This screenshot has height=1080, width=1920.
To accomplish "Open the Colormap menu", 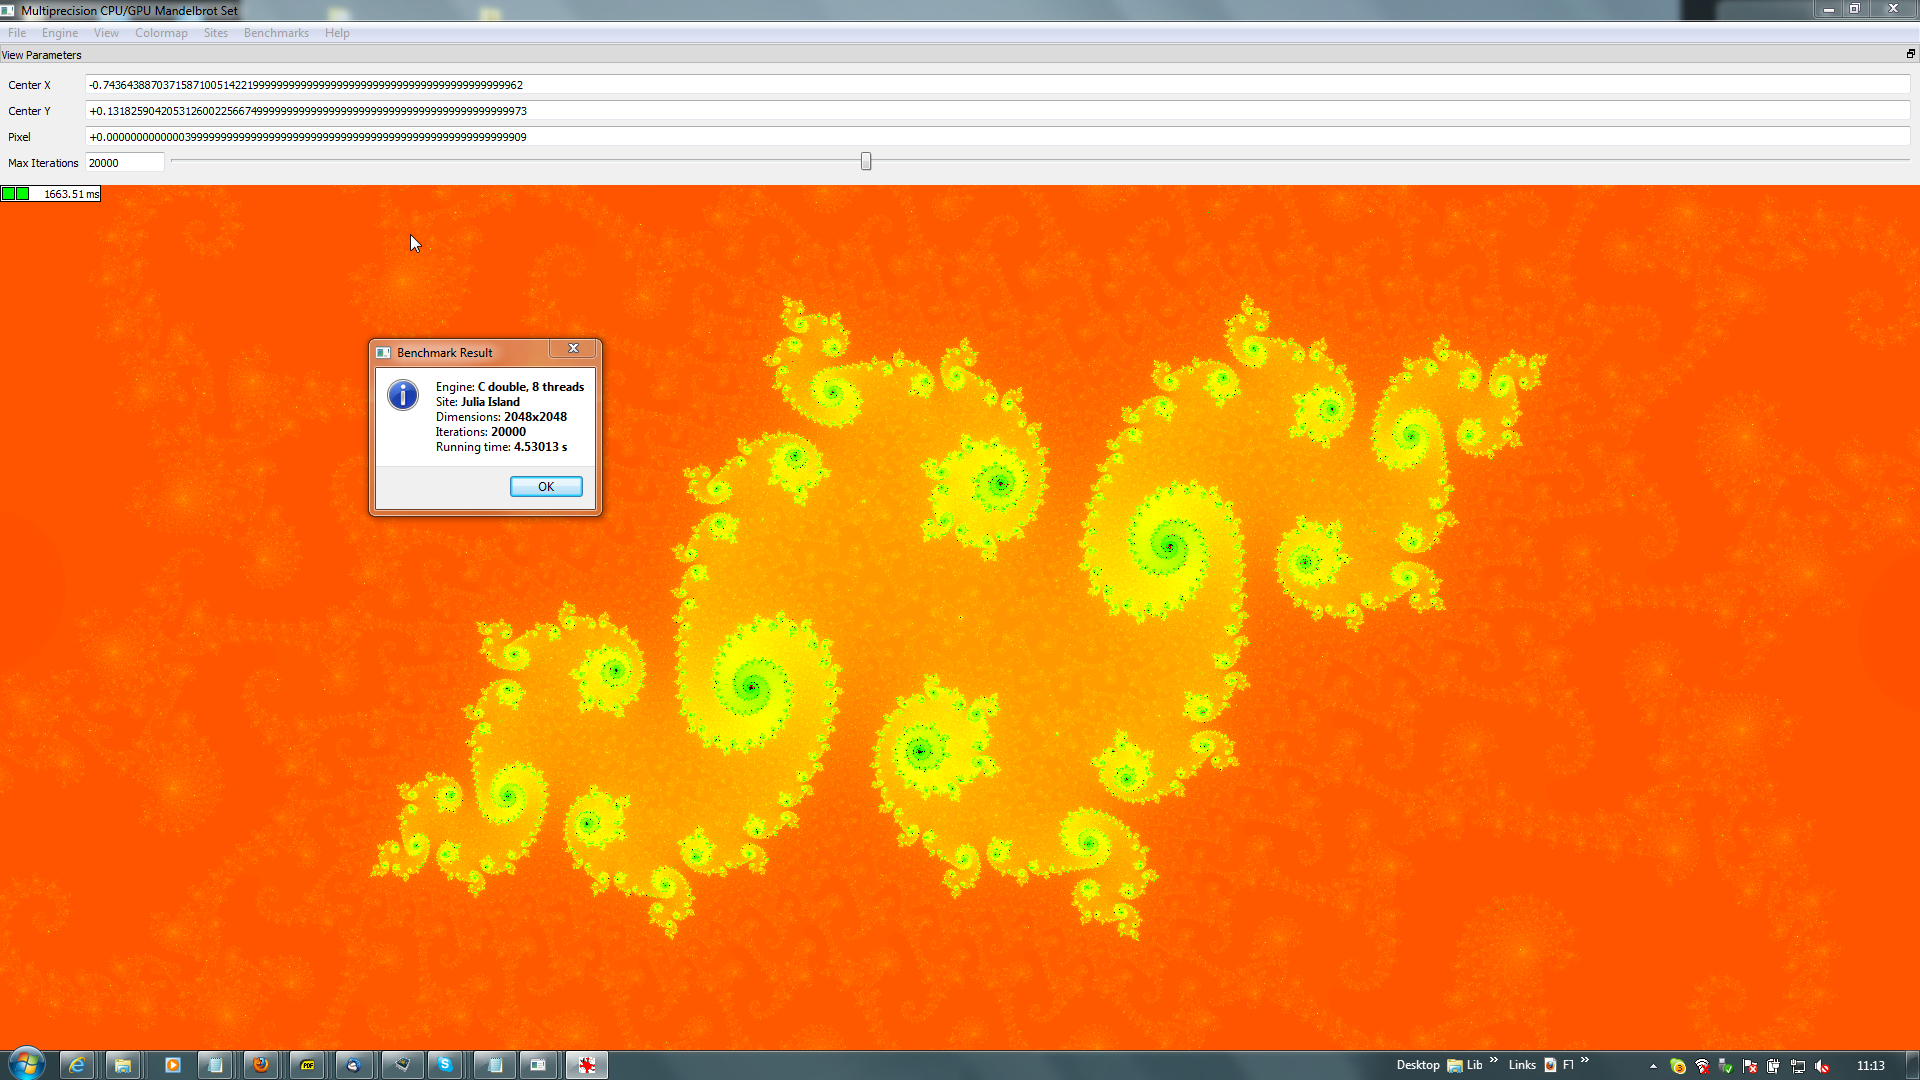I will 161,33.
